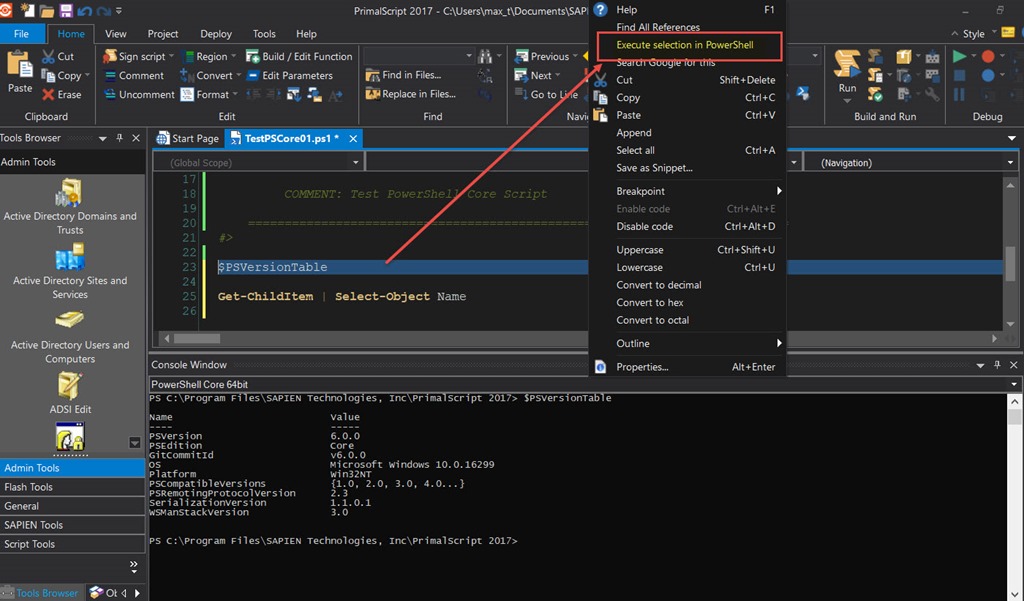
Task: Expand the Navigation combo box
Action: click(x=1010, y=163)
